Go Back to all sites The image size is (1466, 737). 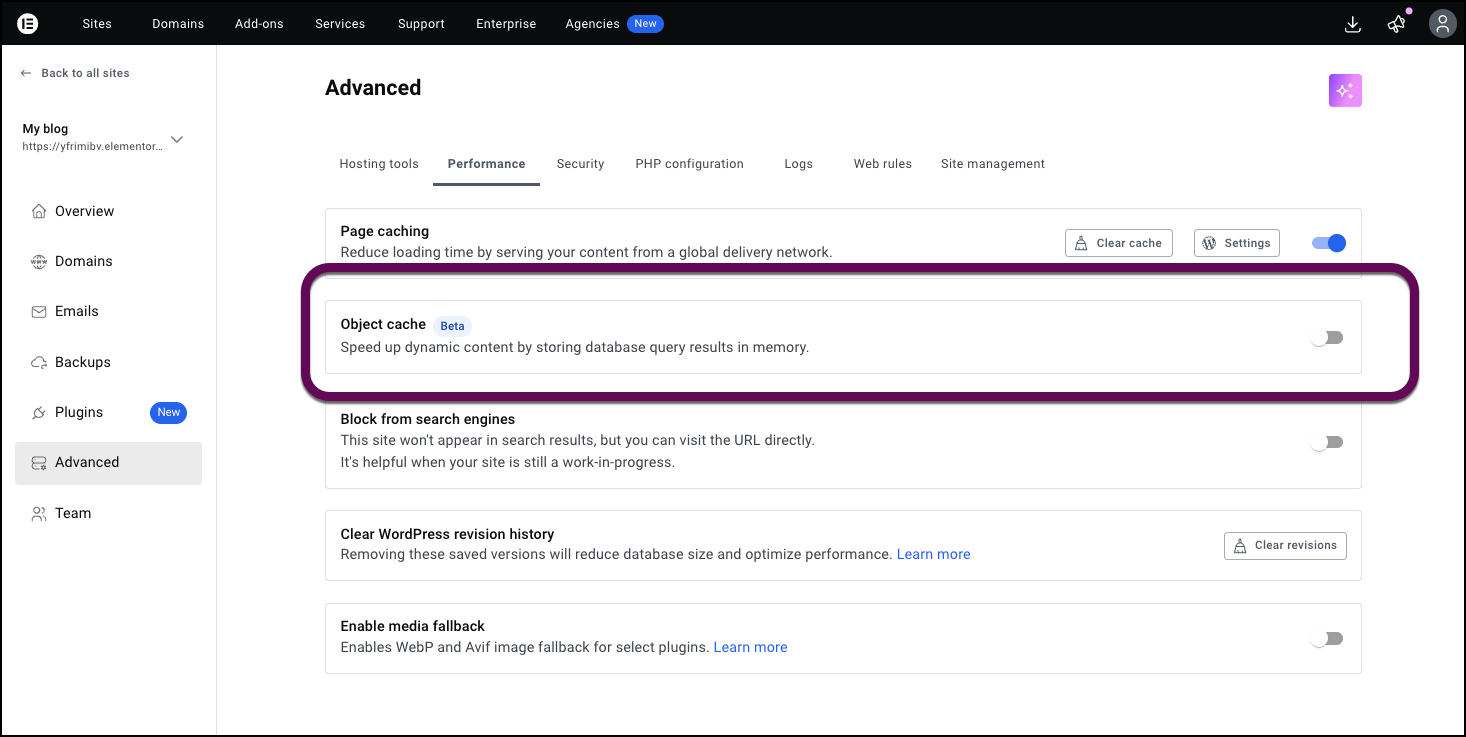[75, 72]
